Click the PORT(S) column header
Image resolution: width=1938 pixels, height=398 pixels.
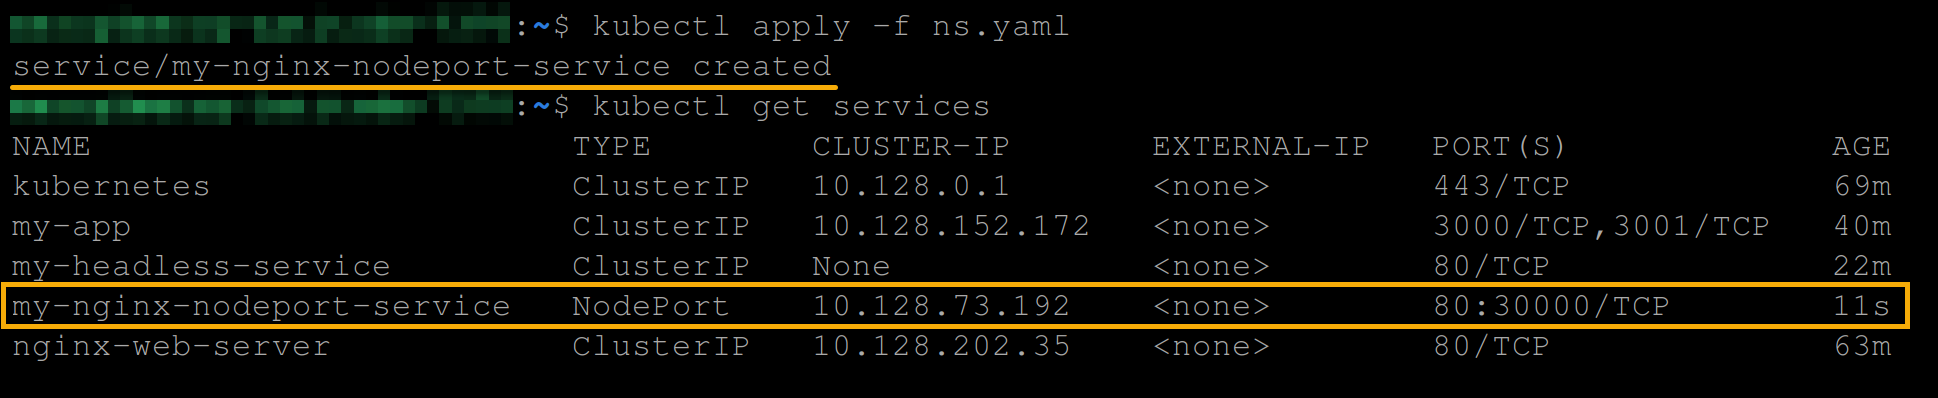pos(1499,146)
